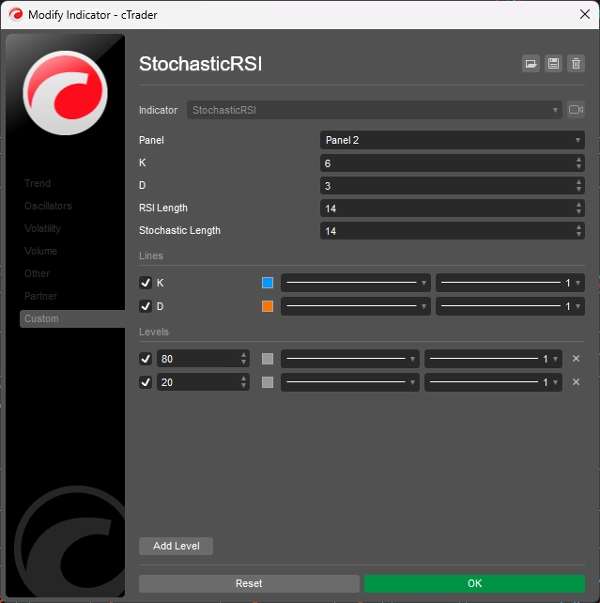Viewport: 600px width, 603px height.
Task: Open the D line thickness dropdown
Action: click(510, 306)
